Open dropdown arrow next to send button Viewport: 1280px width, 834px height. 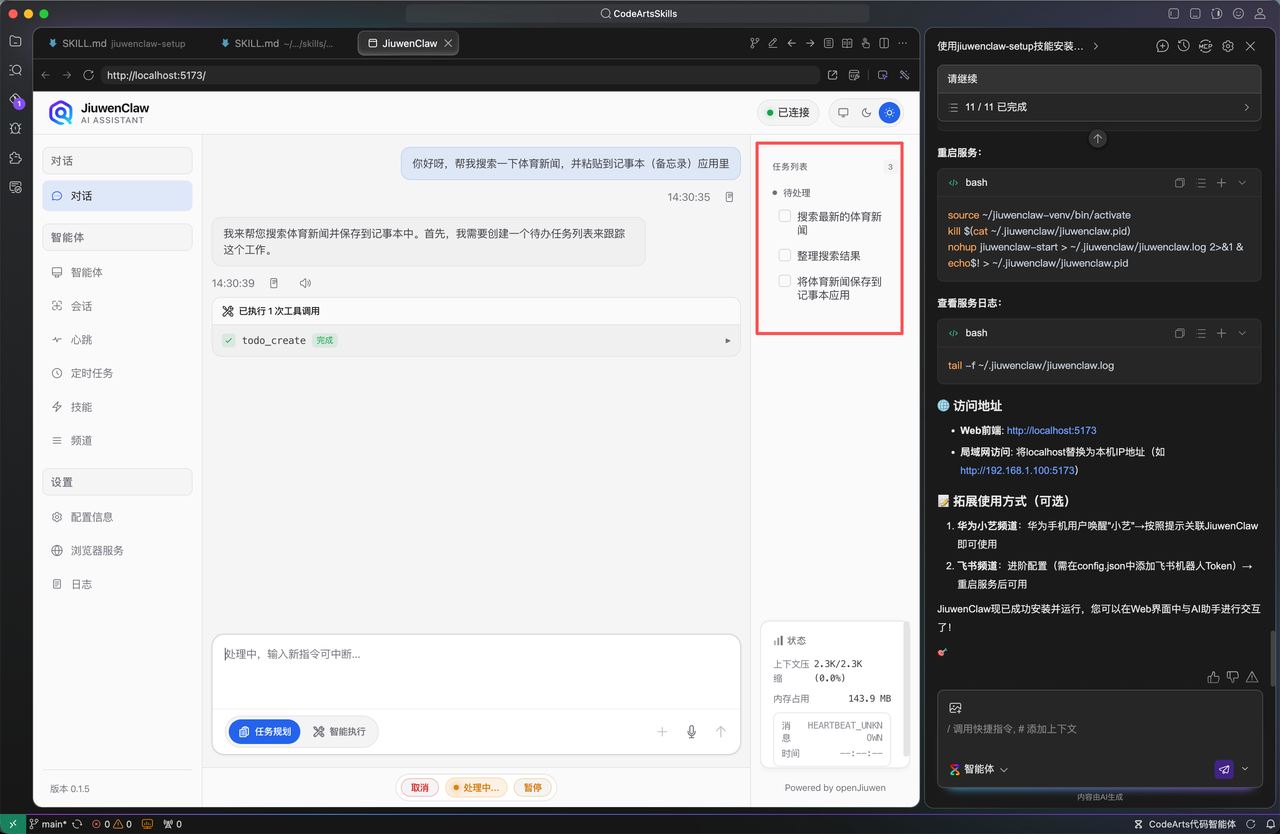coord(1245,769)
